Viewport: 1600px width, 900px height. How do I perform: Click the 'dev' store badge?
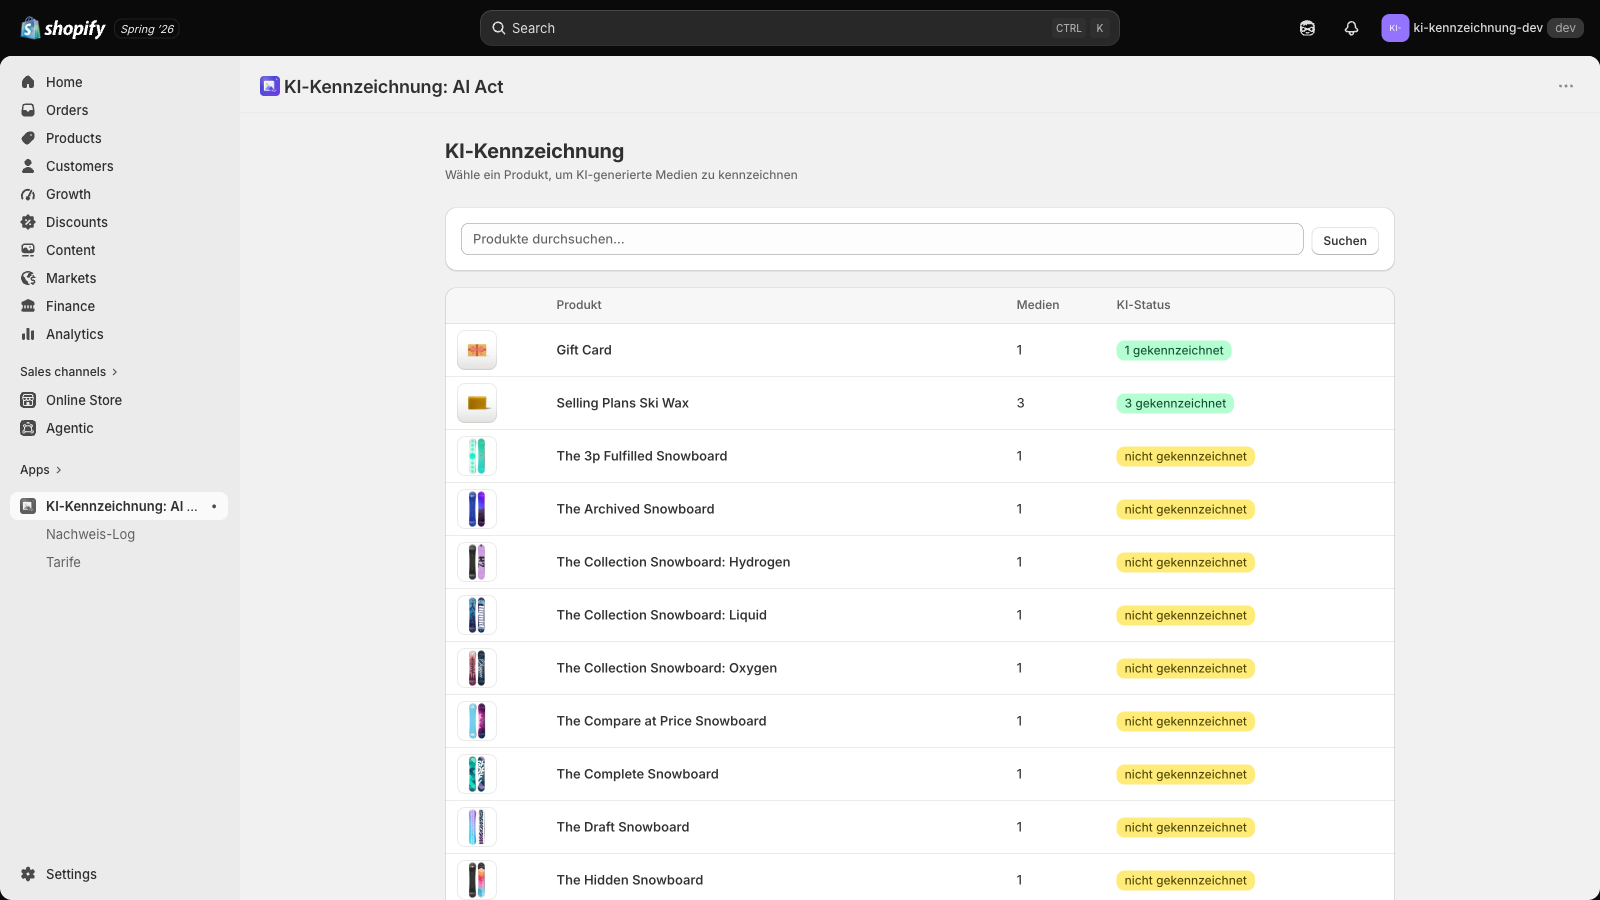tap(1565, 28)
